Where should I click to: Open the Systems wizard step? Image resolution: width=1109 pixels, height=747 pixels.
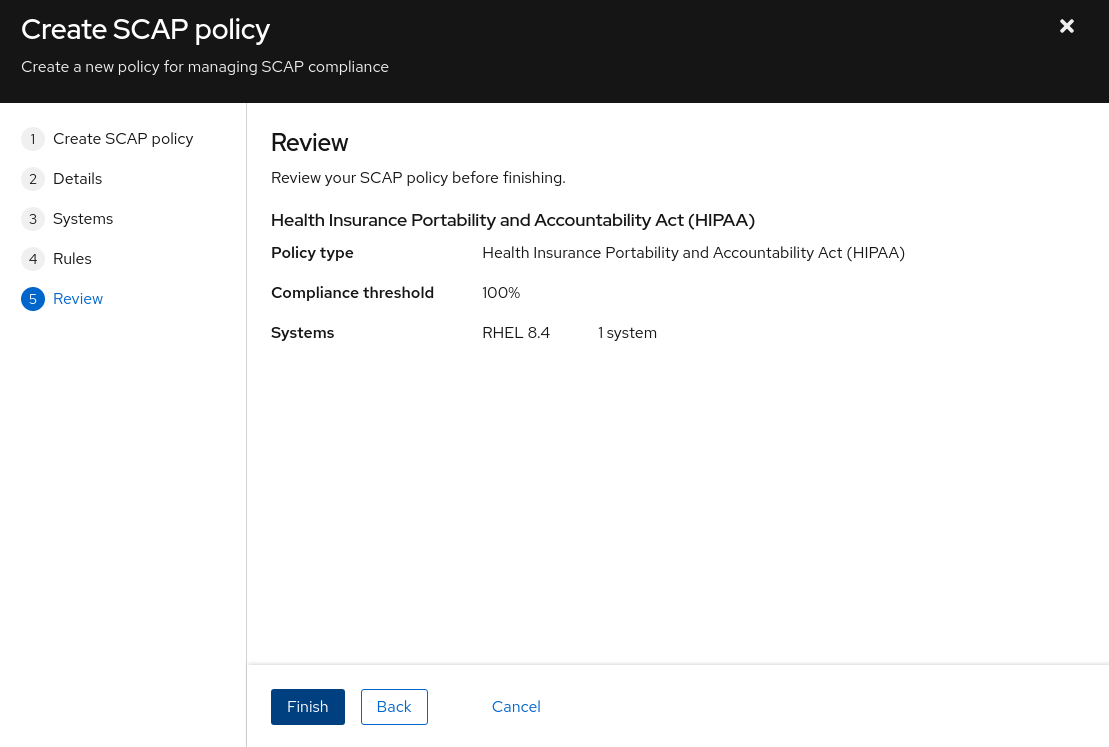[x=83, y=219]
